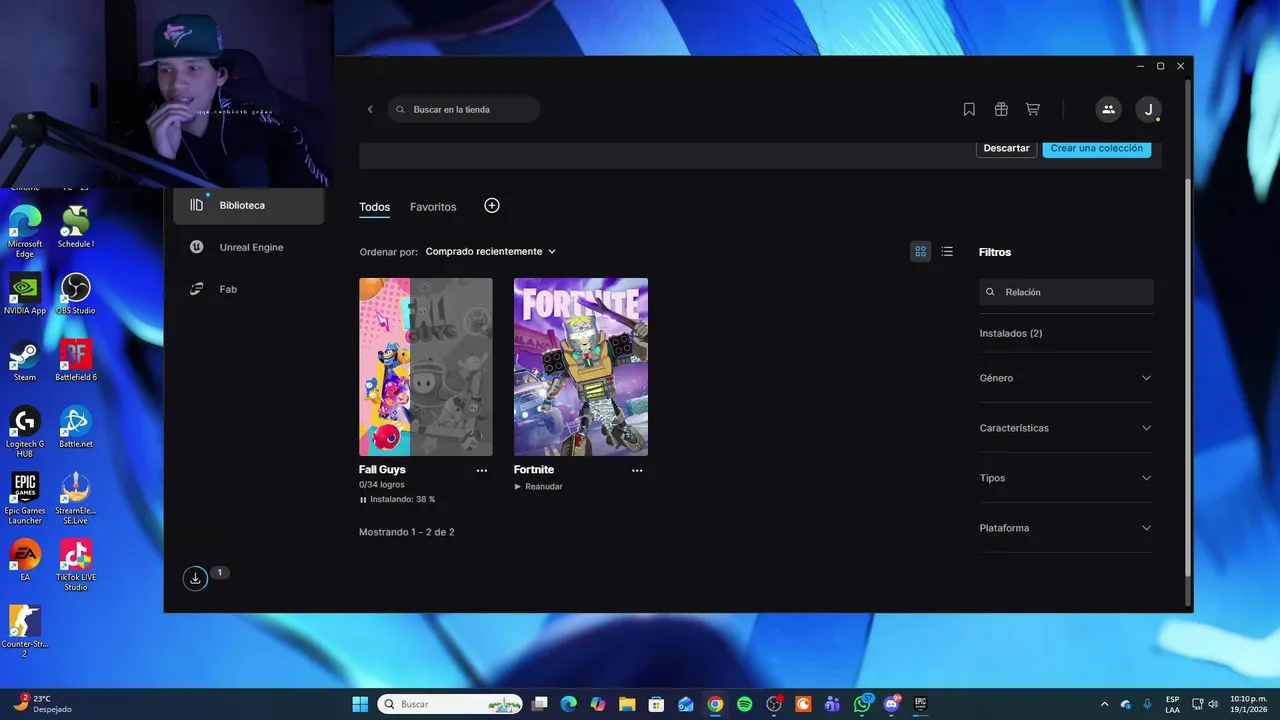Open the Comprado recientemente sort dropdown
The width and height of the screenshot is (1280, 720).
pos(490,252)
